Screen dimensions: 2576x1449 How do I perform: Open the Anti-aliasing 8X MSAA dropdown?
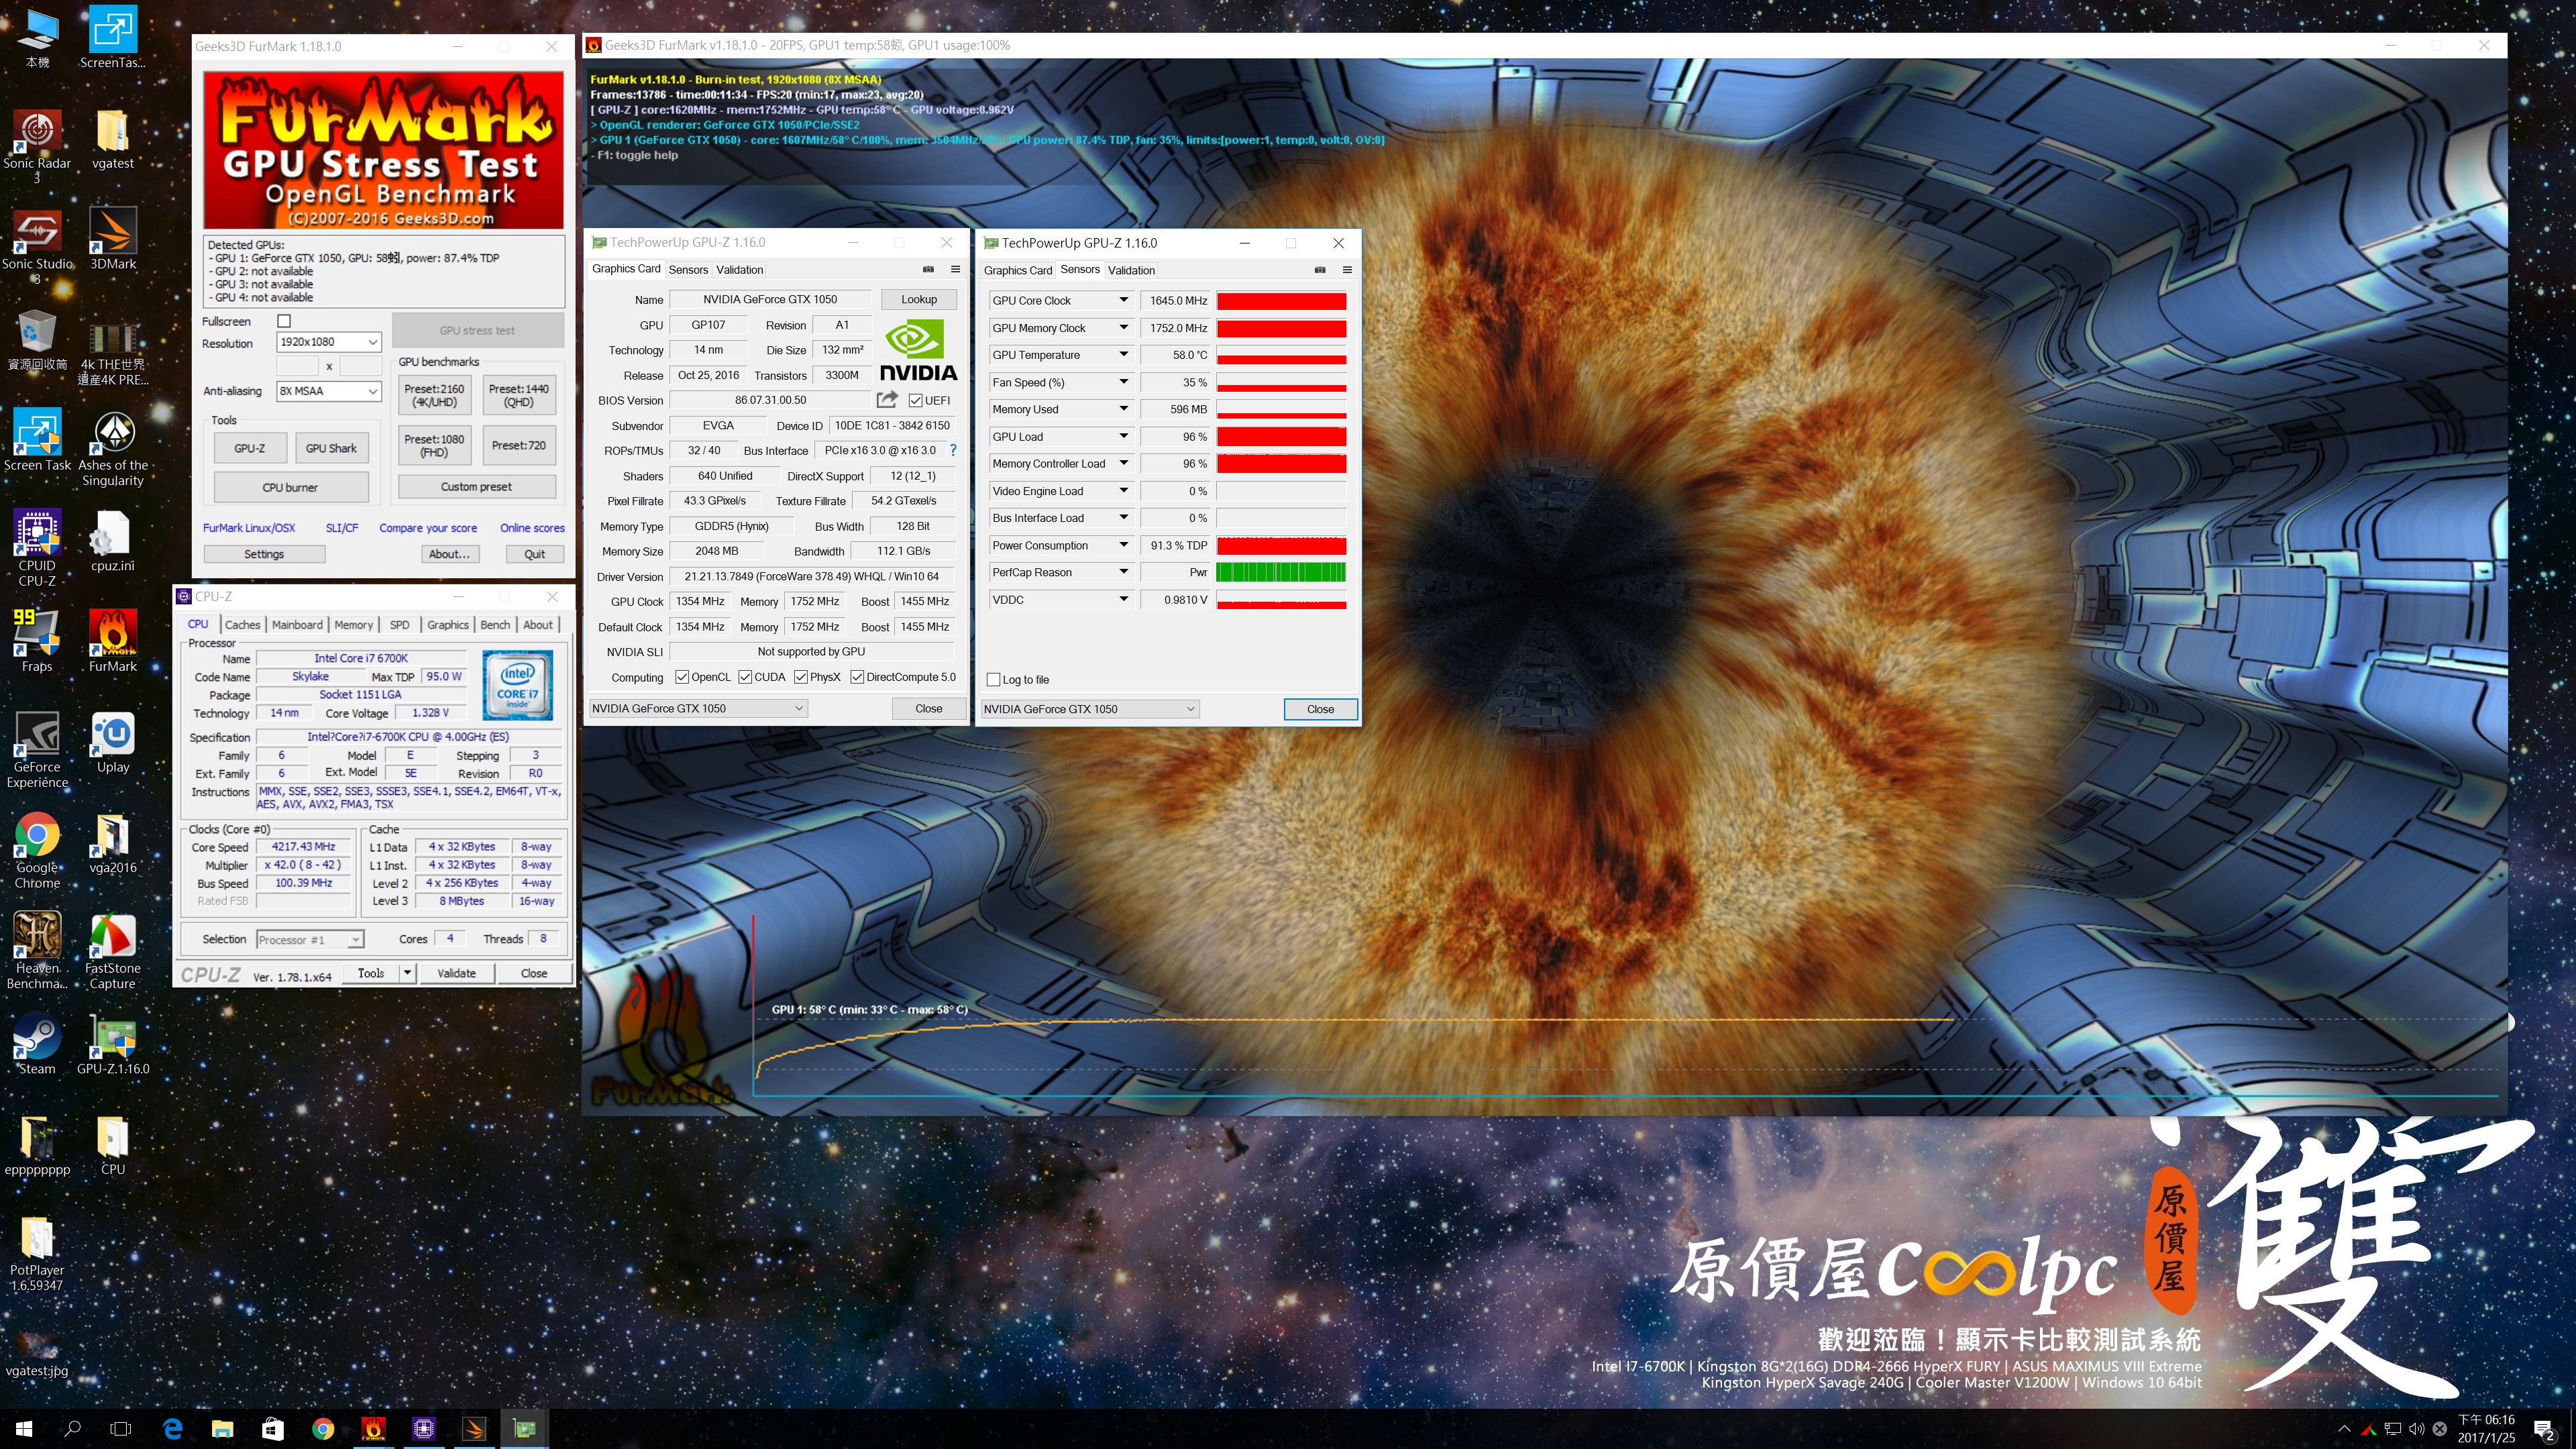pyautogui.click(x=329, y=391)
